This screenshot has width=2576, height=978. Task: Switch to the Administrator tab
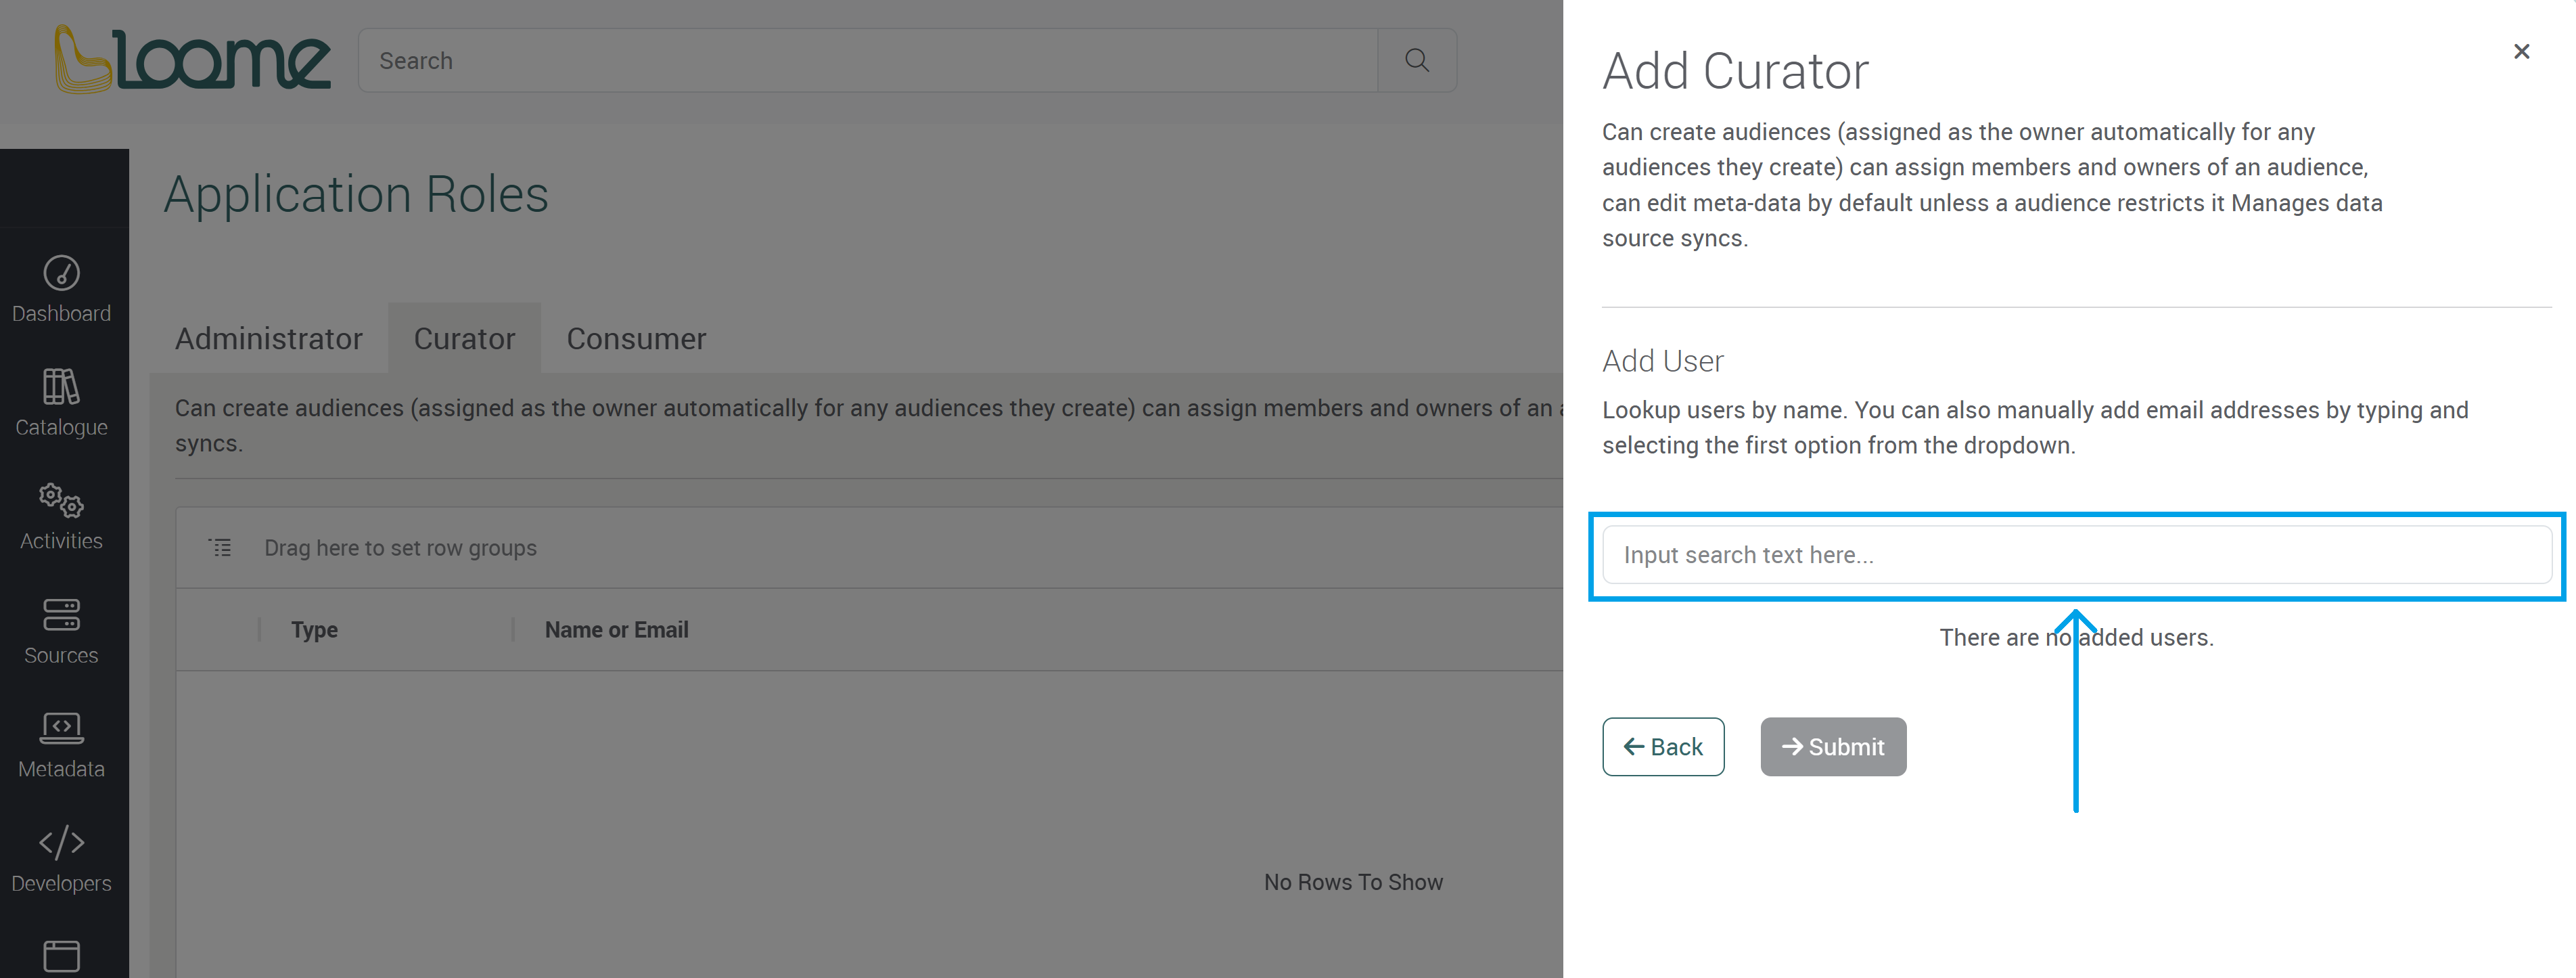[x=268, y=339]
